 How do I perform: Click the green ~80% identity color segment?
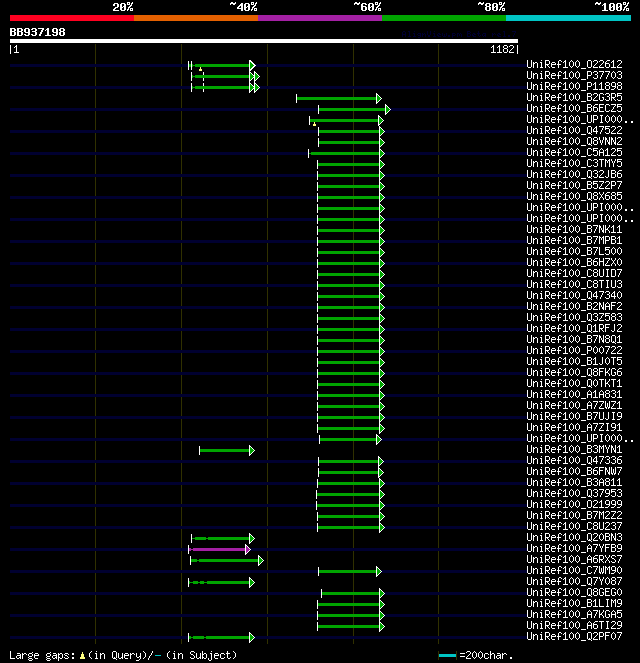(444, 18)
